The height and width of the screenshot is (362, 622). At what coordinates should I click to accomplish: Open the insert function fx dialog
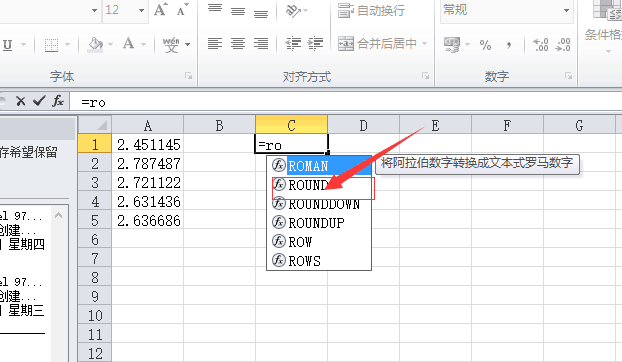click(58, 102)
